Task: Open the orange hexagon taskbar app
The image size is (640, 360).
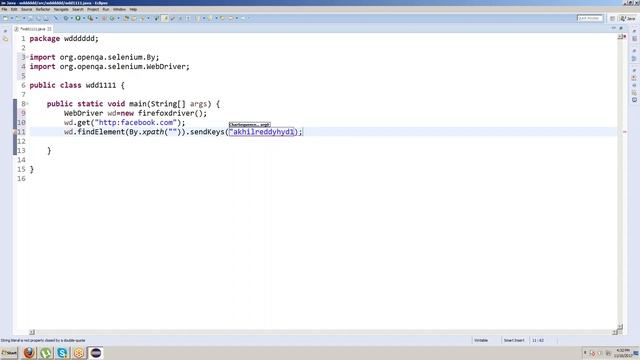Action: [x=79, y=353]
